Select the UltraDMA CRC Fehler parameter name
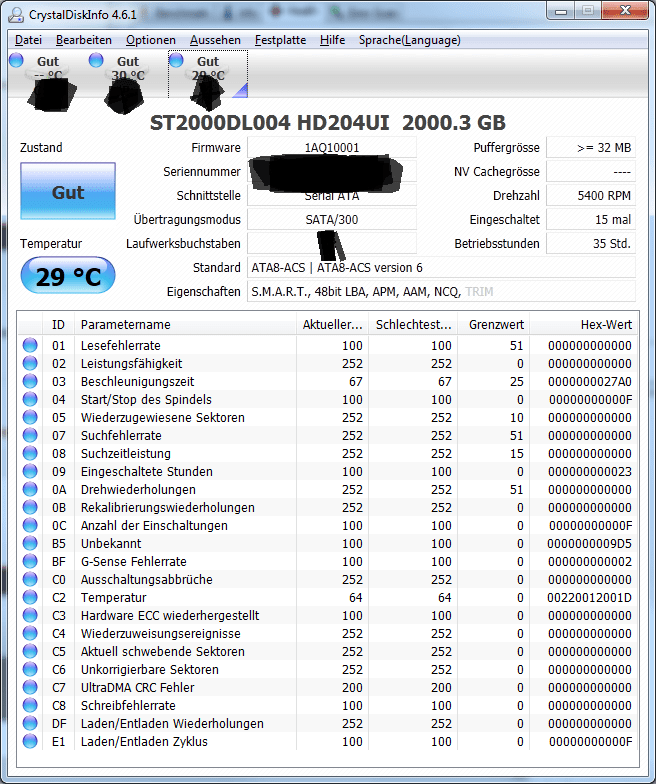 click(138, 688)
